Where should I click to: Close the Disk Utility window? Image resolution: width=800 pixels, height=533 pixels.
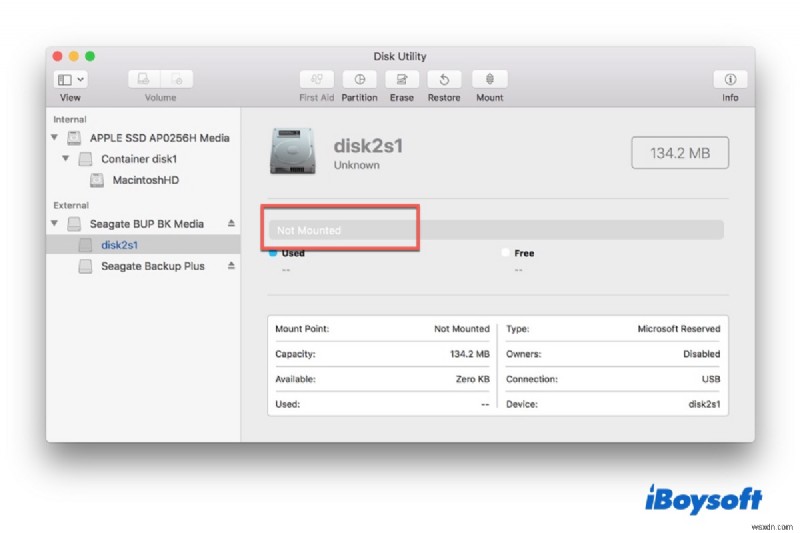pyautogui.click(x=58, y=56)
